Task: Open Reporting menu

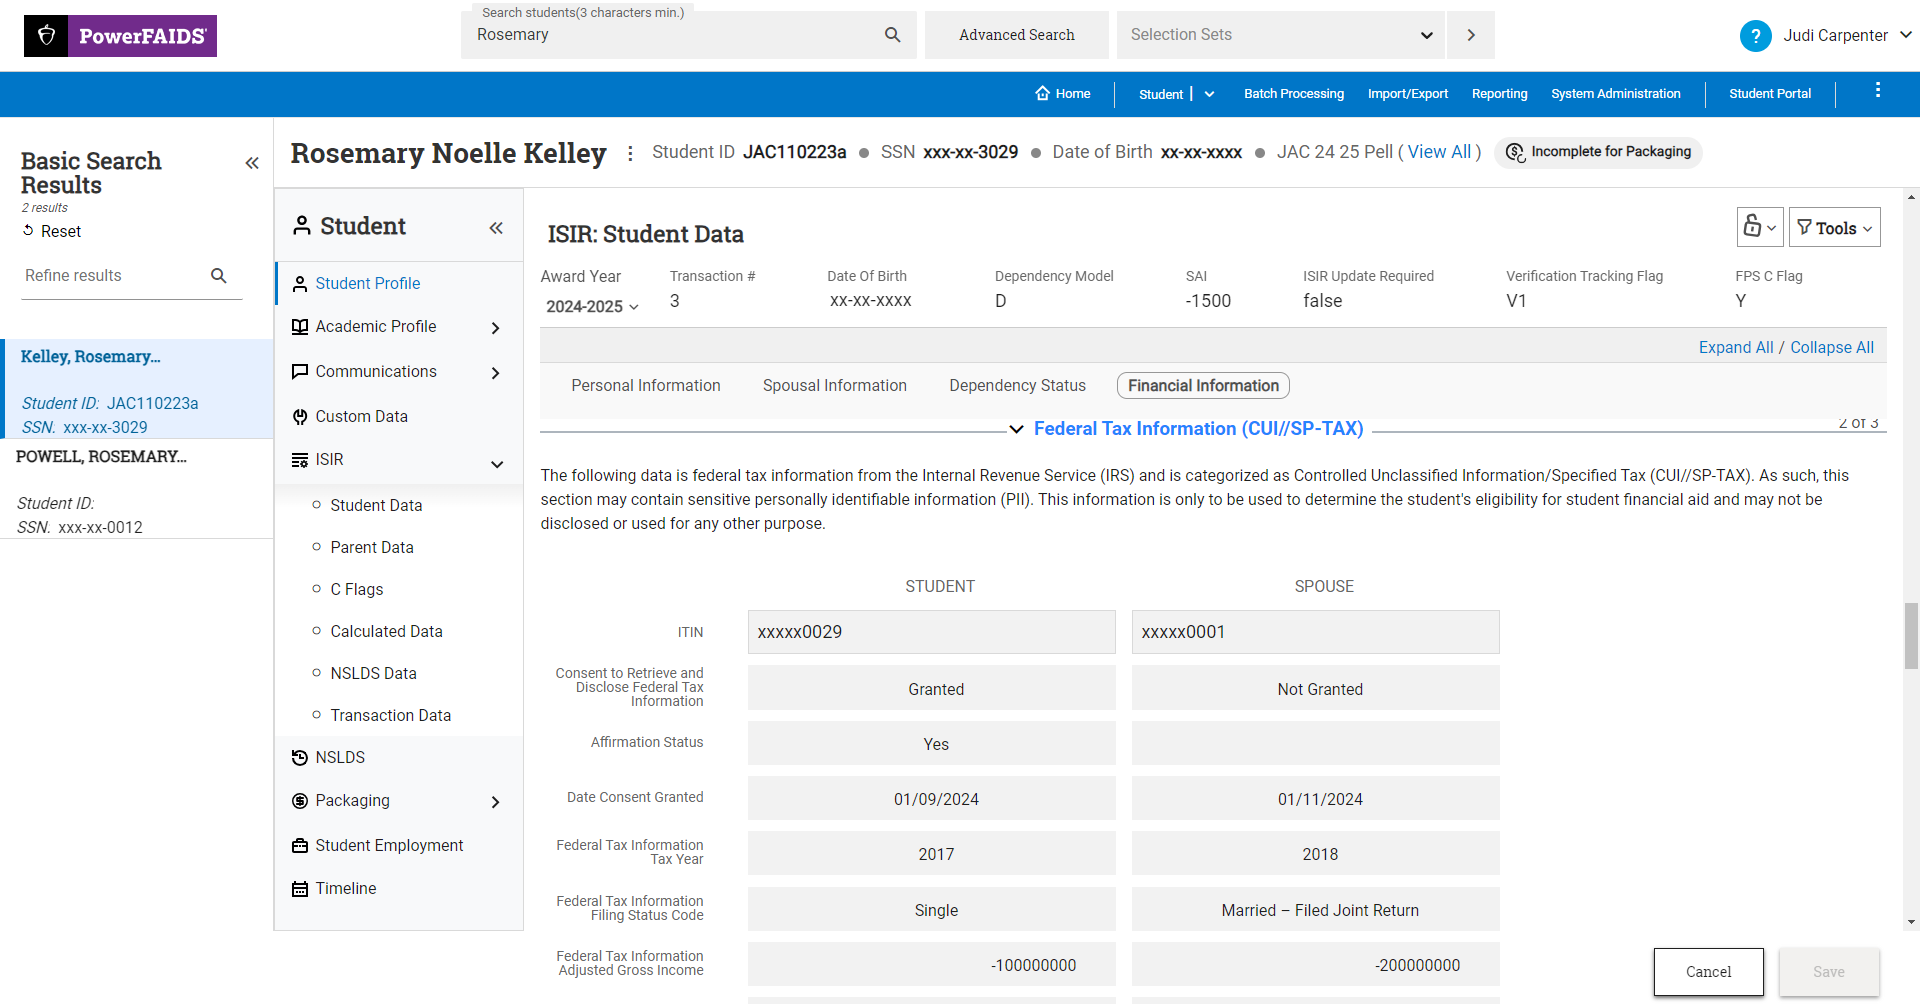Action: (1499, 94)
